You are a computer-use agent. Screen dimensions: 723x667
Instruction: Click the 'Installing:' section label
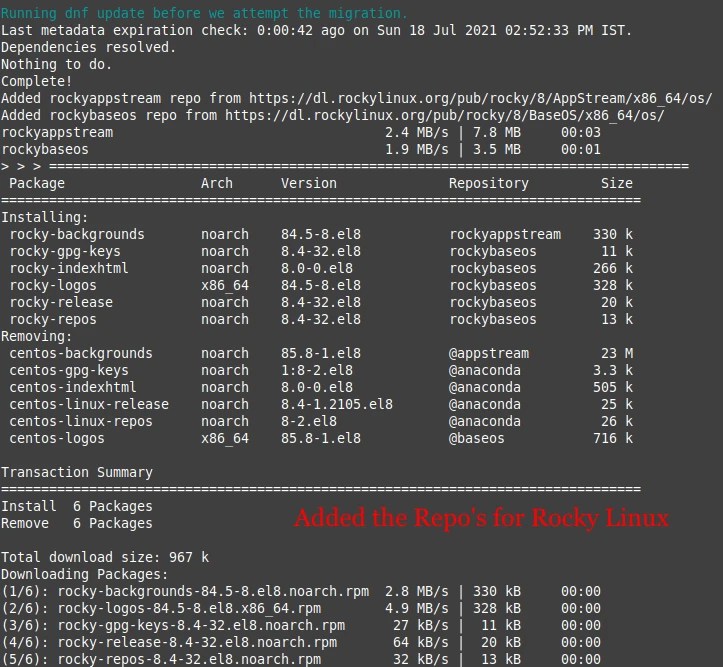click(x=44, y=218)
